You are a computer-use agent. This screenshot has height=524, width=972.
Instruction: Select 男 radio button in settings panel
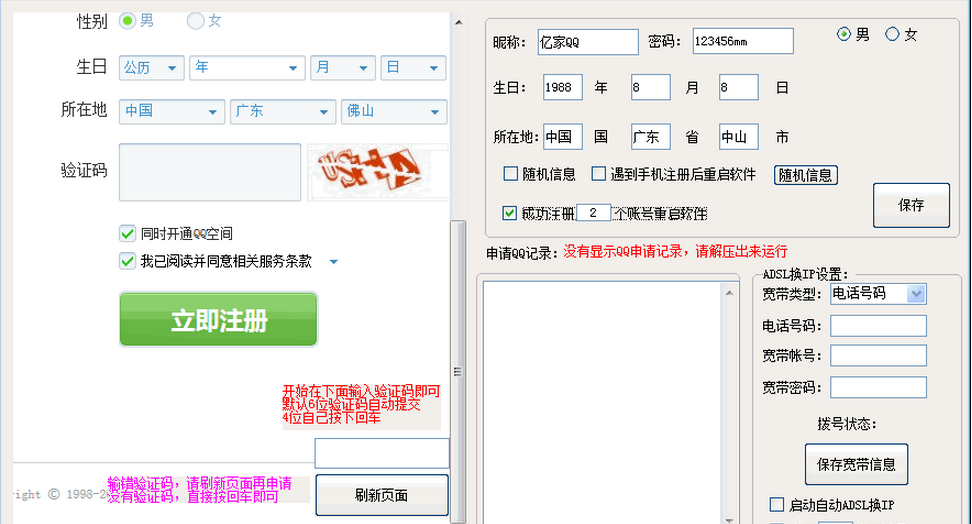[x=844, y=34]
